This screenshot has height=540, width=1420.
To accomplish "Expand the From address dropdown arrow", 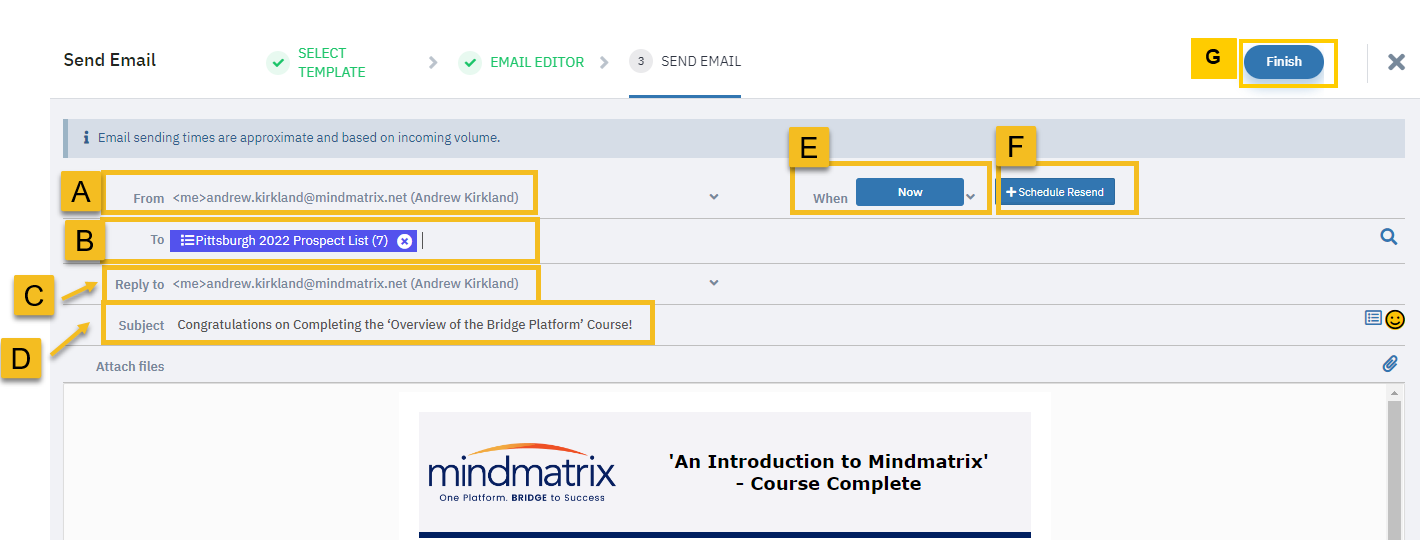I will coord(714,197).
